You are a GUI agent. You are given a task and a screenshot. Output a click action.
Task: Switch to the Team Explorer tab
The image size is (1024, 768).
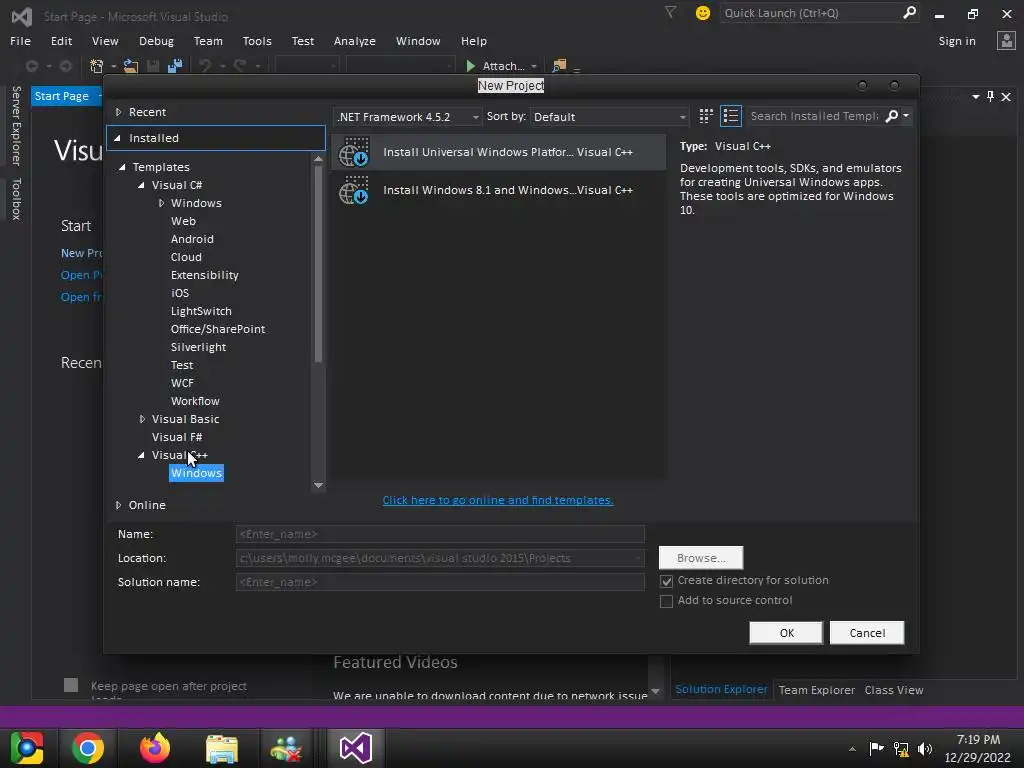816,690
